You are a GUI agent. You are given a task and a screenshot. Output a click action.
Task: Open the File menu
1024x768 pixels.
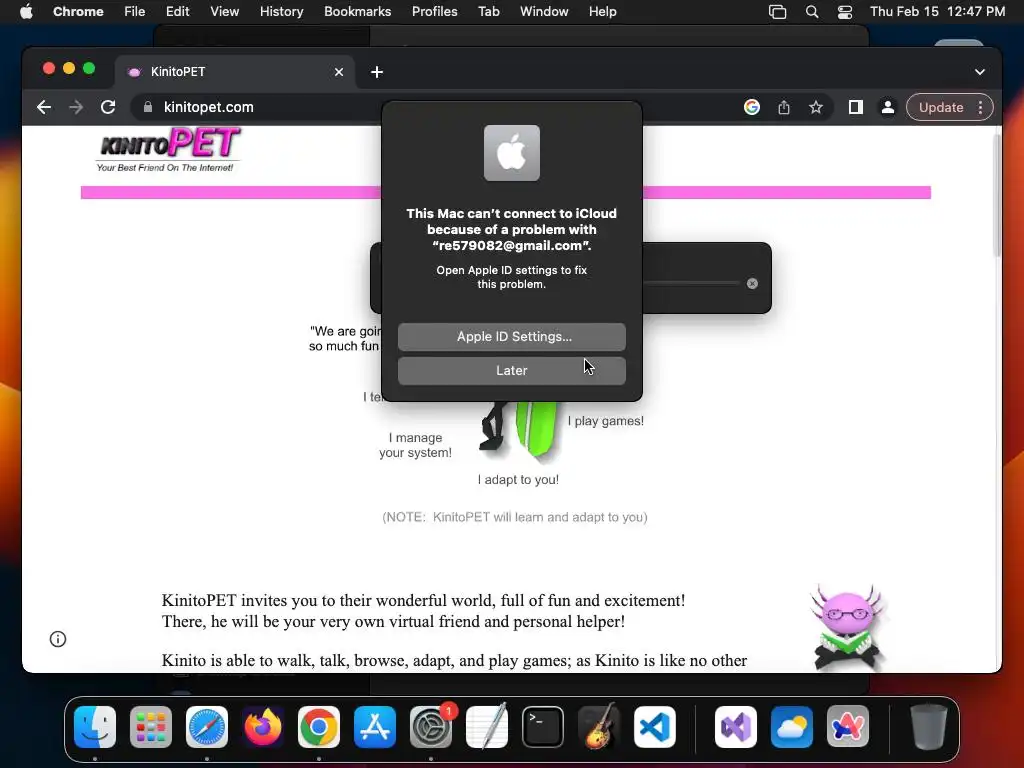click(x=135, y=12)
